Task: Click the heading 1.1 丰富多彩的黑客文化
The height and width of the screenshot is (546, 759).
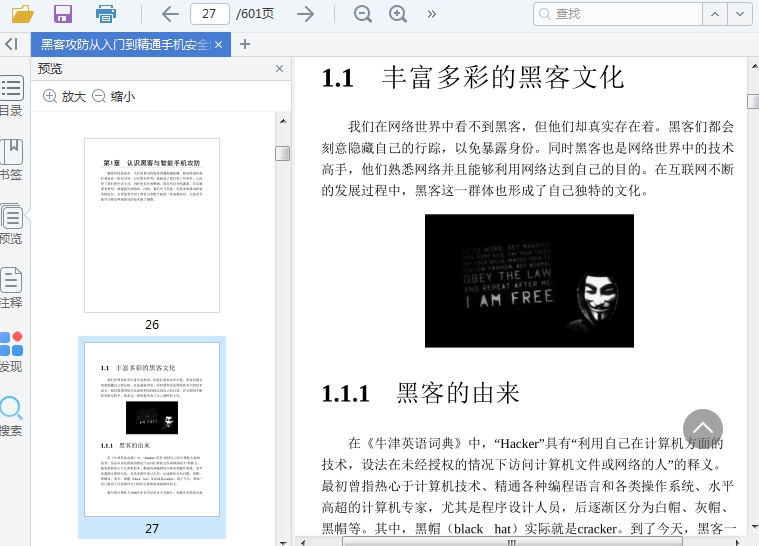Action: tap(473, 78)
